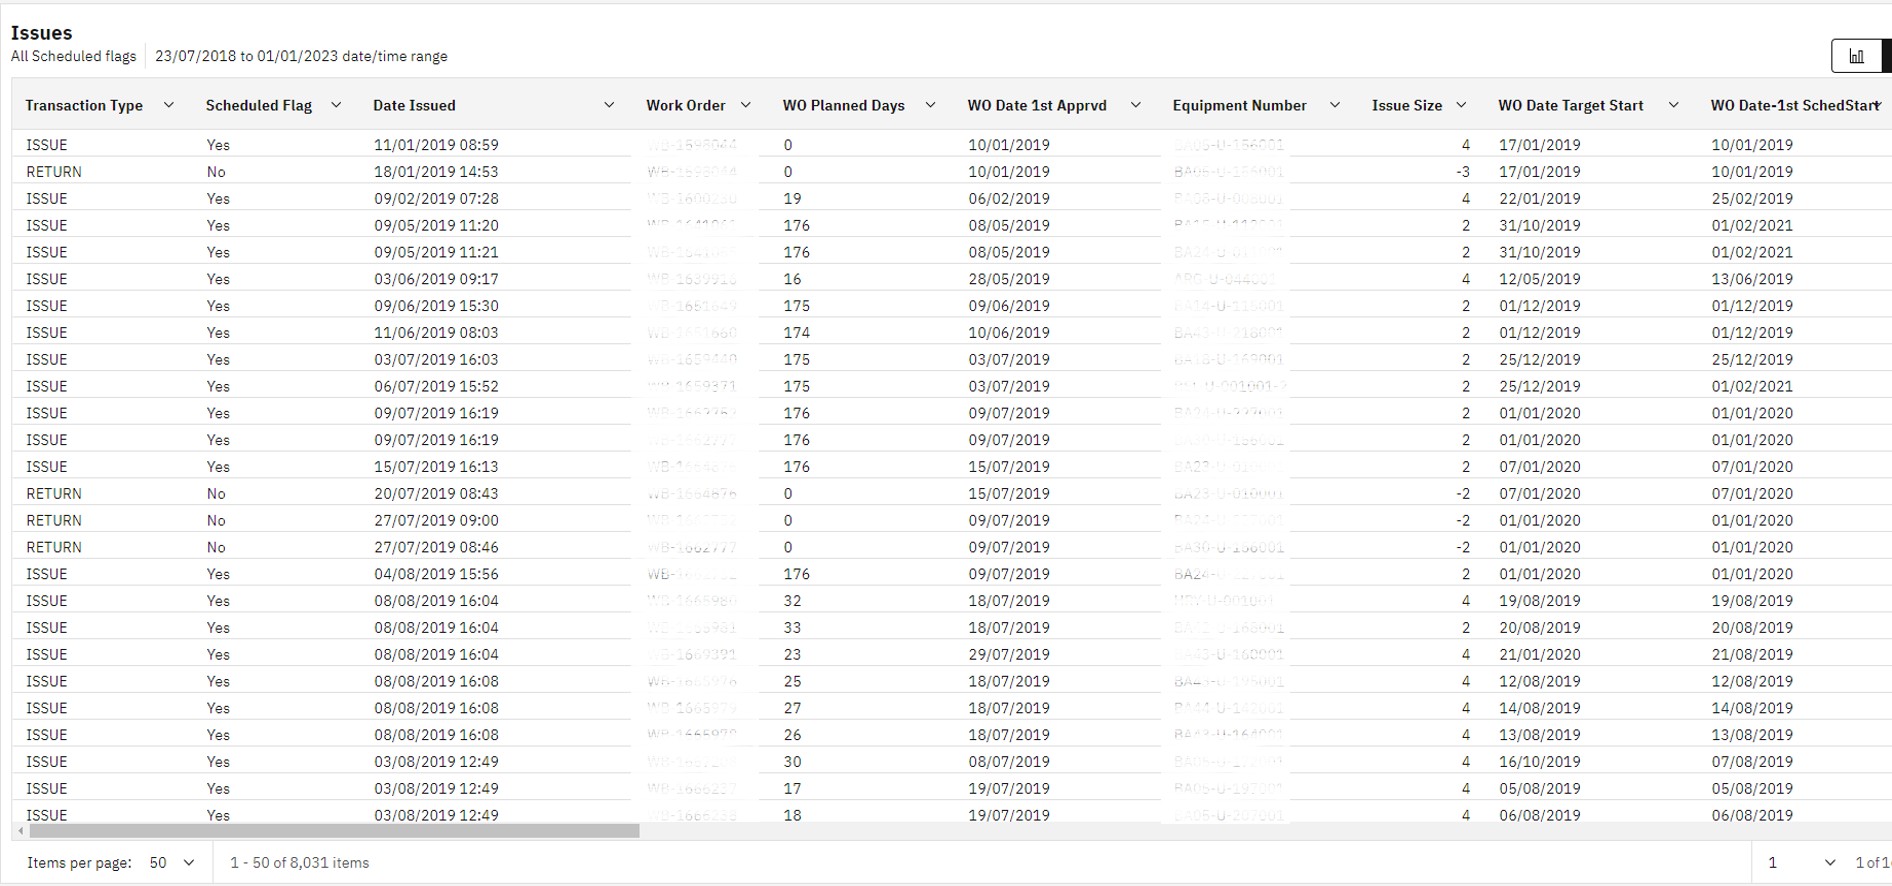Open WO Date Target Start column chevron
The image size is (1892, 886).
[1673, 105]
